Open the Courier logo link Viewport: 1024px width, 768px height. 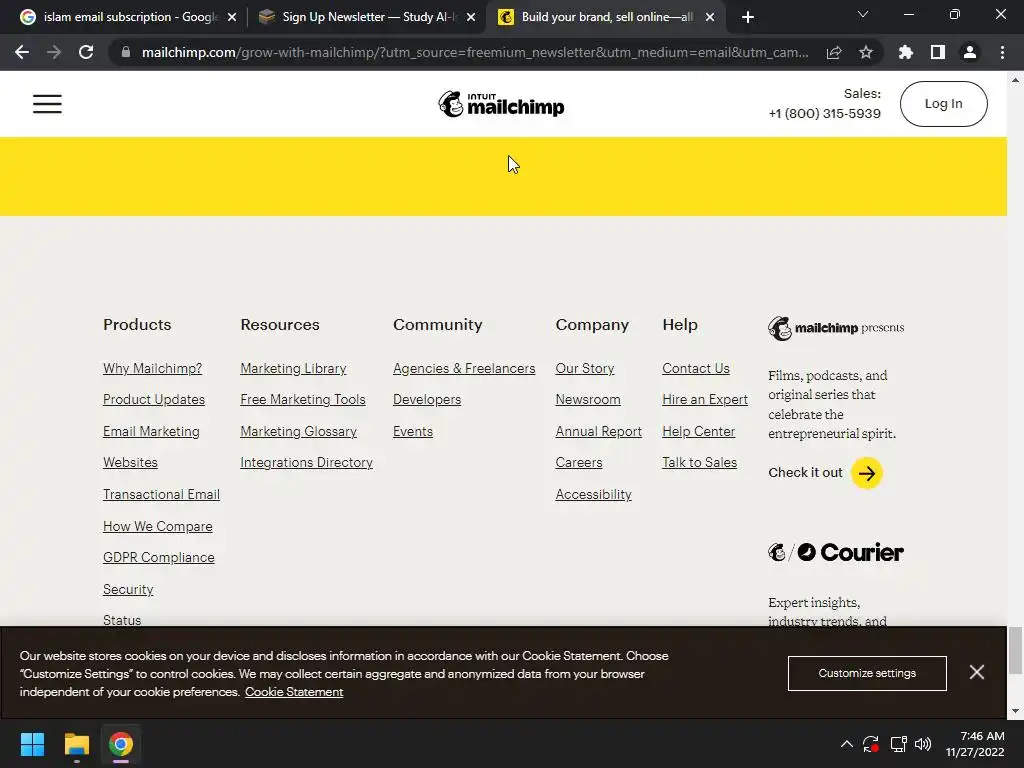836,552
